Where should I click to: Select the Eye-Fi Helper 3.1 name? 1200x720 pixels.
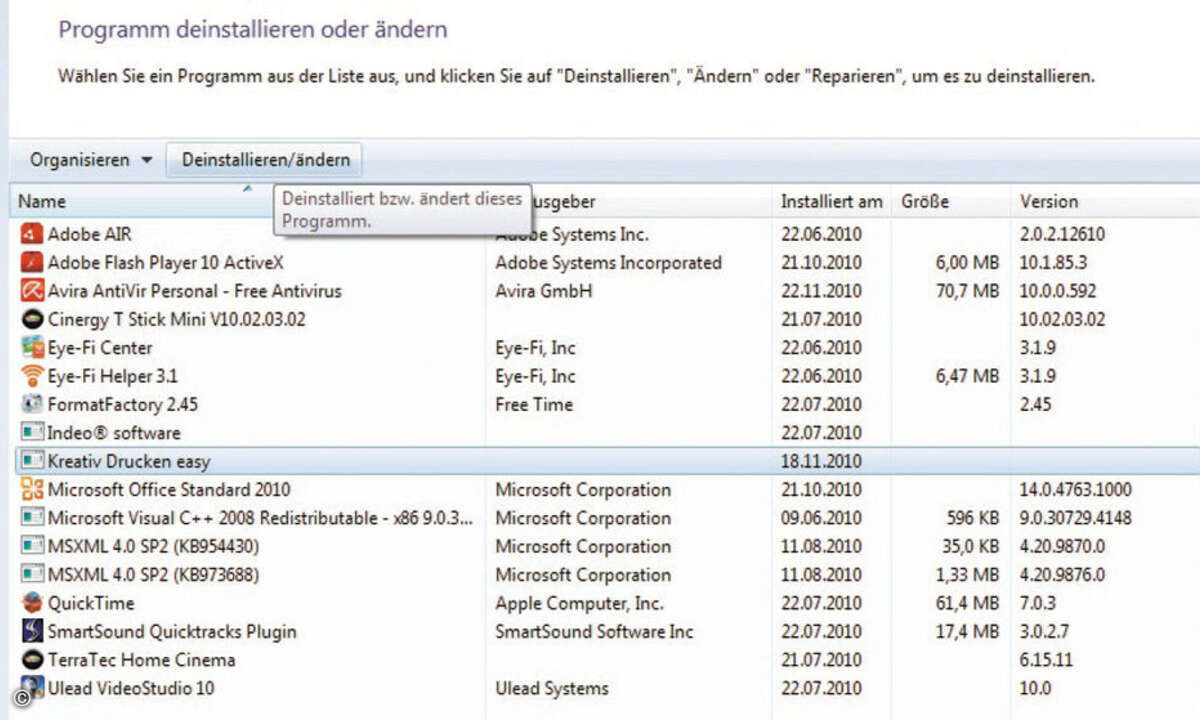tap(112, 376)
